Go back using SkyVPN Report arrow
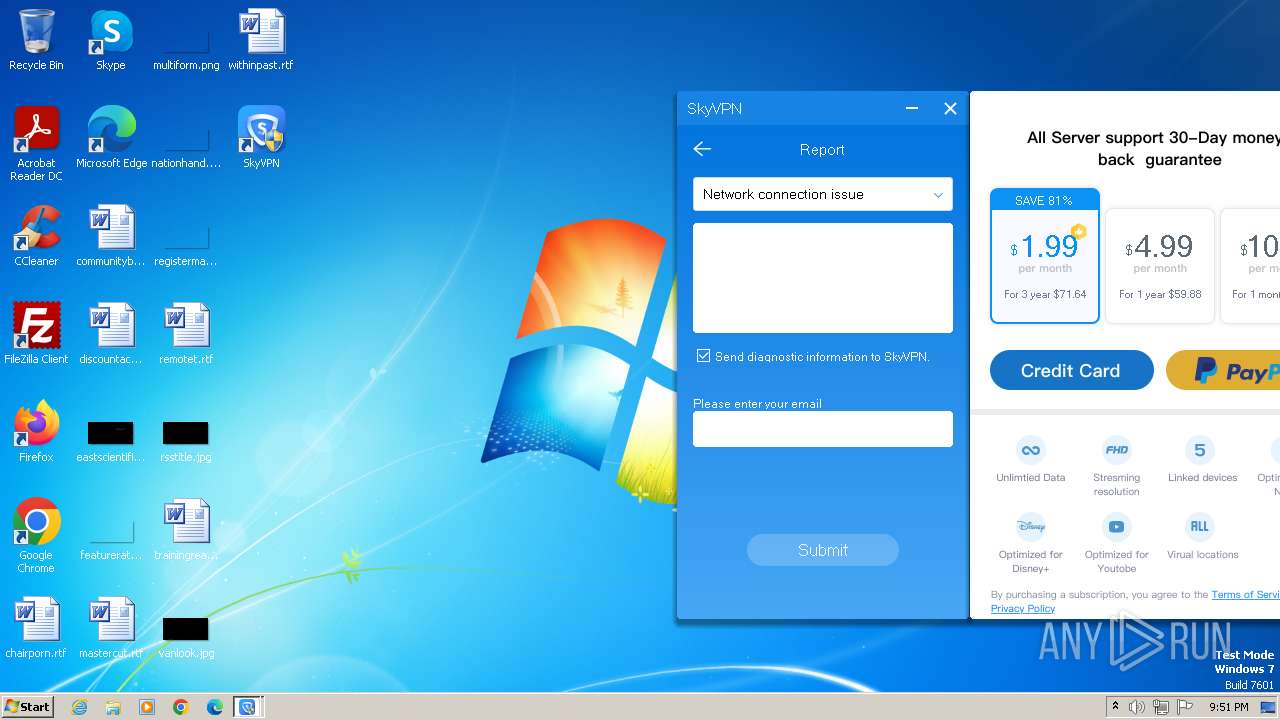1280x720 pixels. (x=702, y=149)
